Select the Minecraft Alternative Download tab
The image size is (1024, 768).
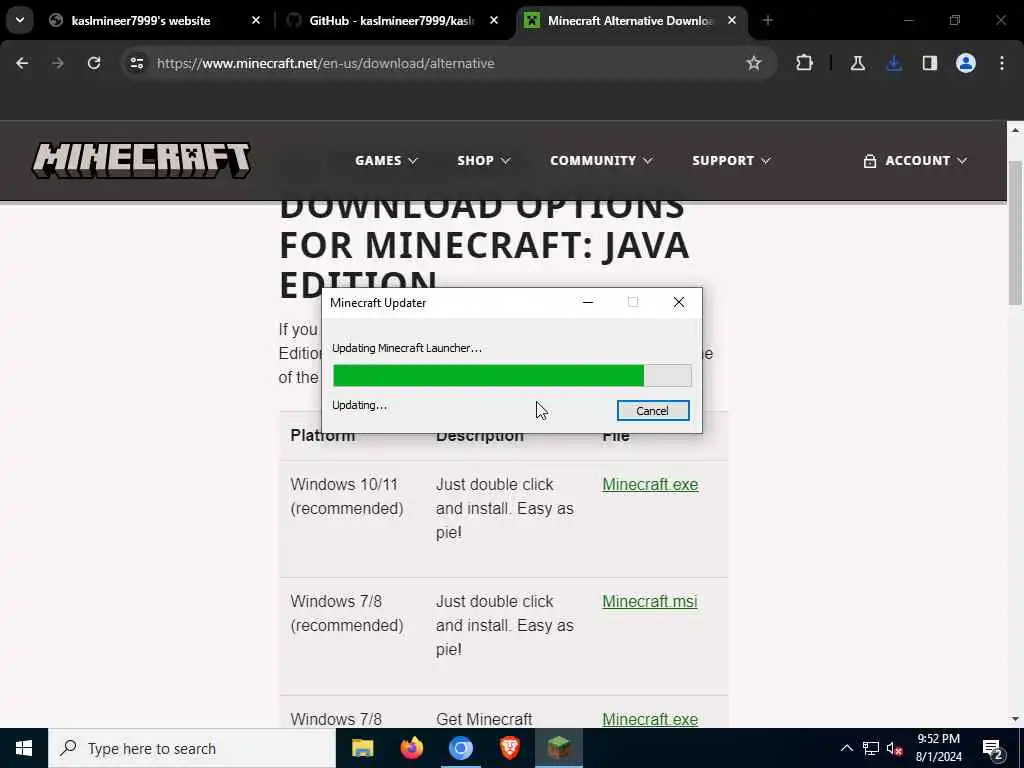click(x=630, y=21)
